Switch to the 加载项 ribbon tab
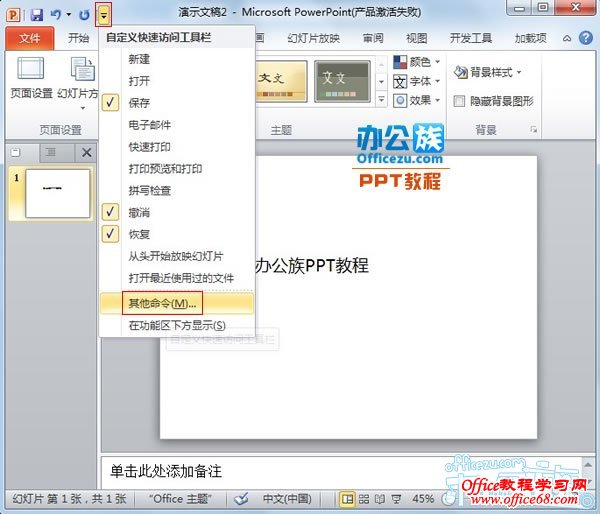 530,38
